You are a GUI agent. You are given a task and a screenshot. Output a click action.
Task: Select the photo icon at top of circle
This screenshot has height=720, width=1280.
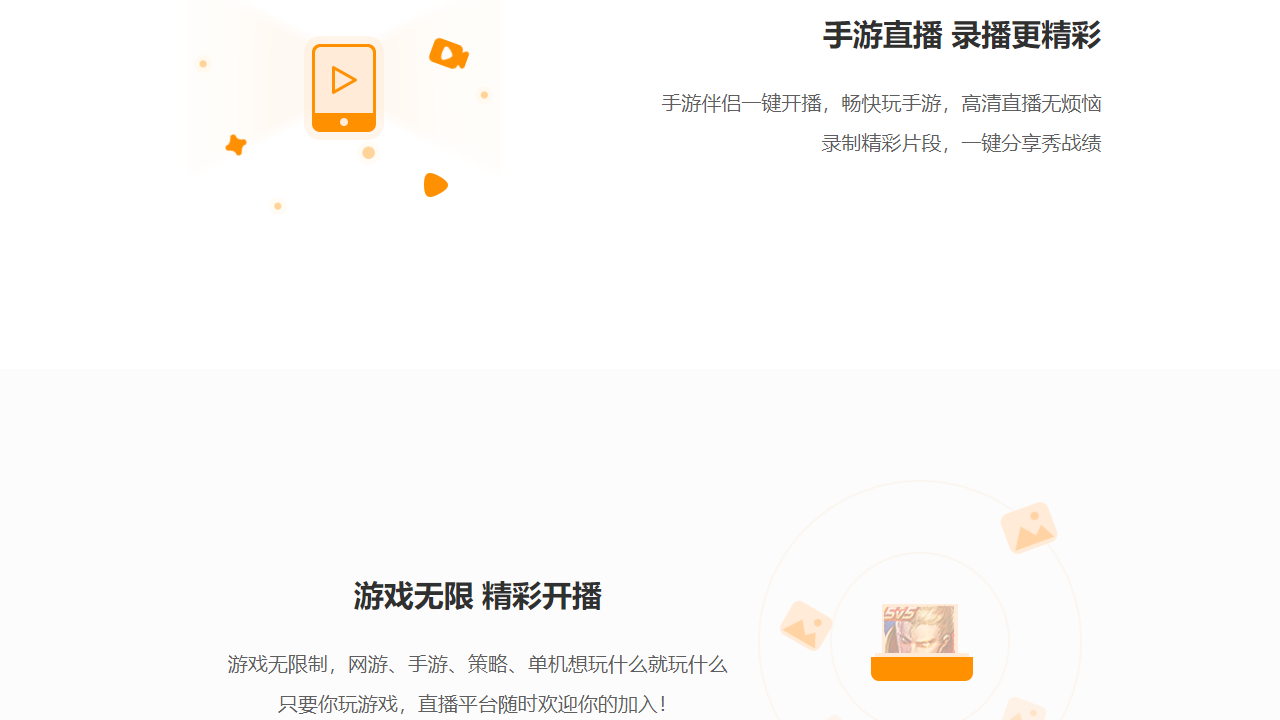[1028, 527]
